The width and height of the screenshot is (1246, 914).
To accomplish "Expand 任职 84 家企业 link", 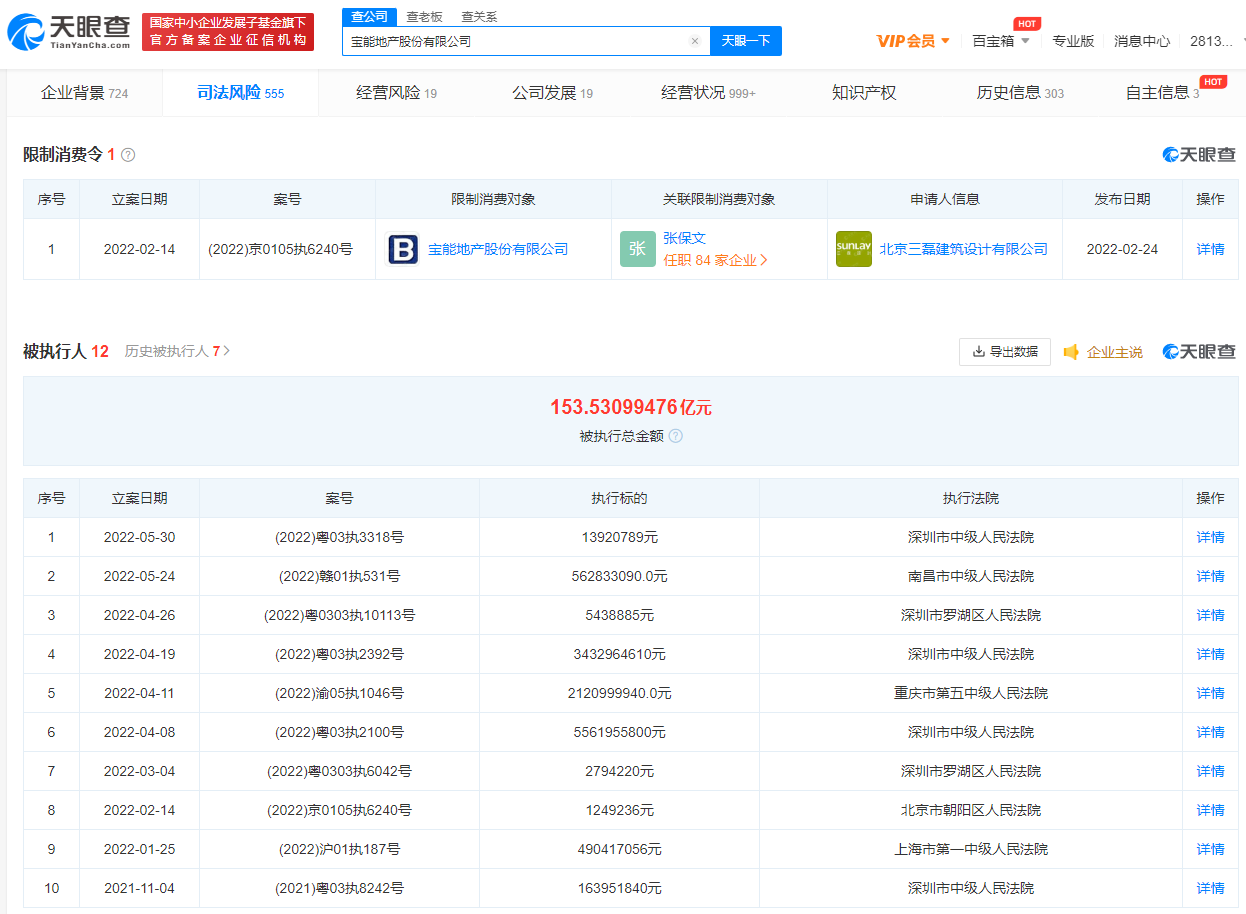I will click(716, 260).
